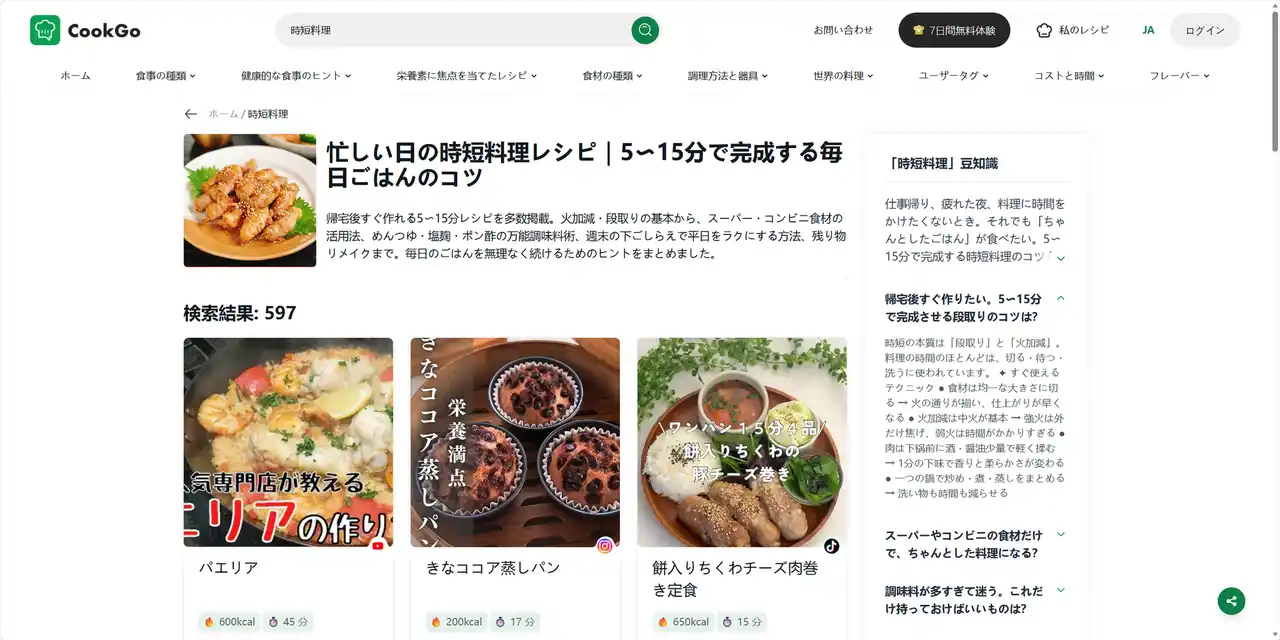Open the ホーム menu item

point(75,76)
